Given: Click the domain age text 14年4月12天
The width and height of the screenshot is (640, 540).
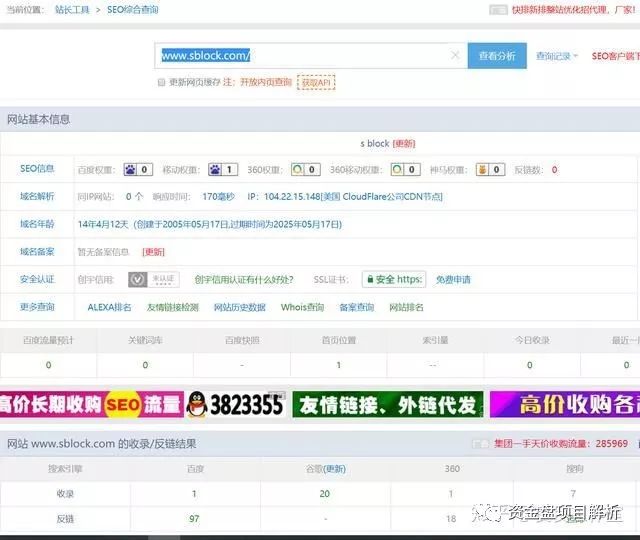Looking at the screenshot, I should pos(103,224).
